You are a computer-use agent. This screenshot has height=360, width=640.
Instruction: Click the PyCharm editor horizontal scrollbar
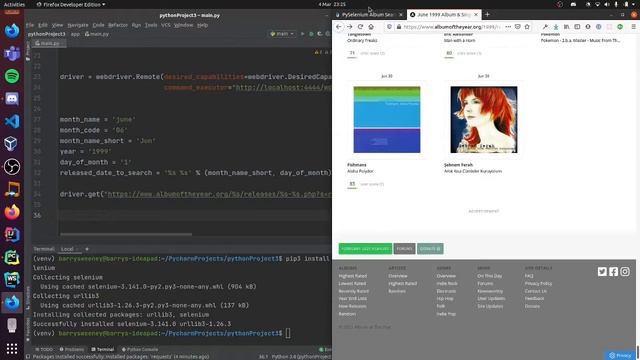pyautogui.click(x=126, y=234)
